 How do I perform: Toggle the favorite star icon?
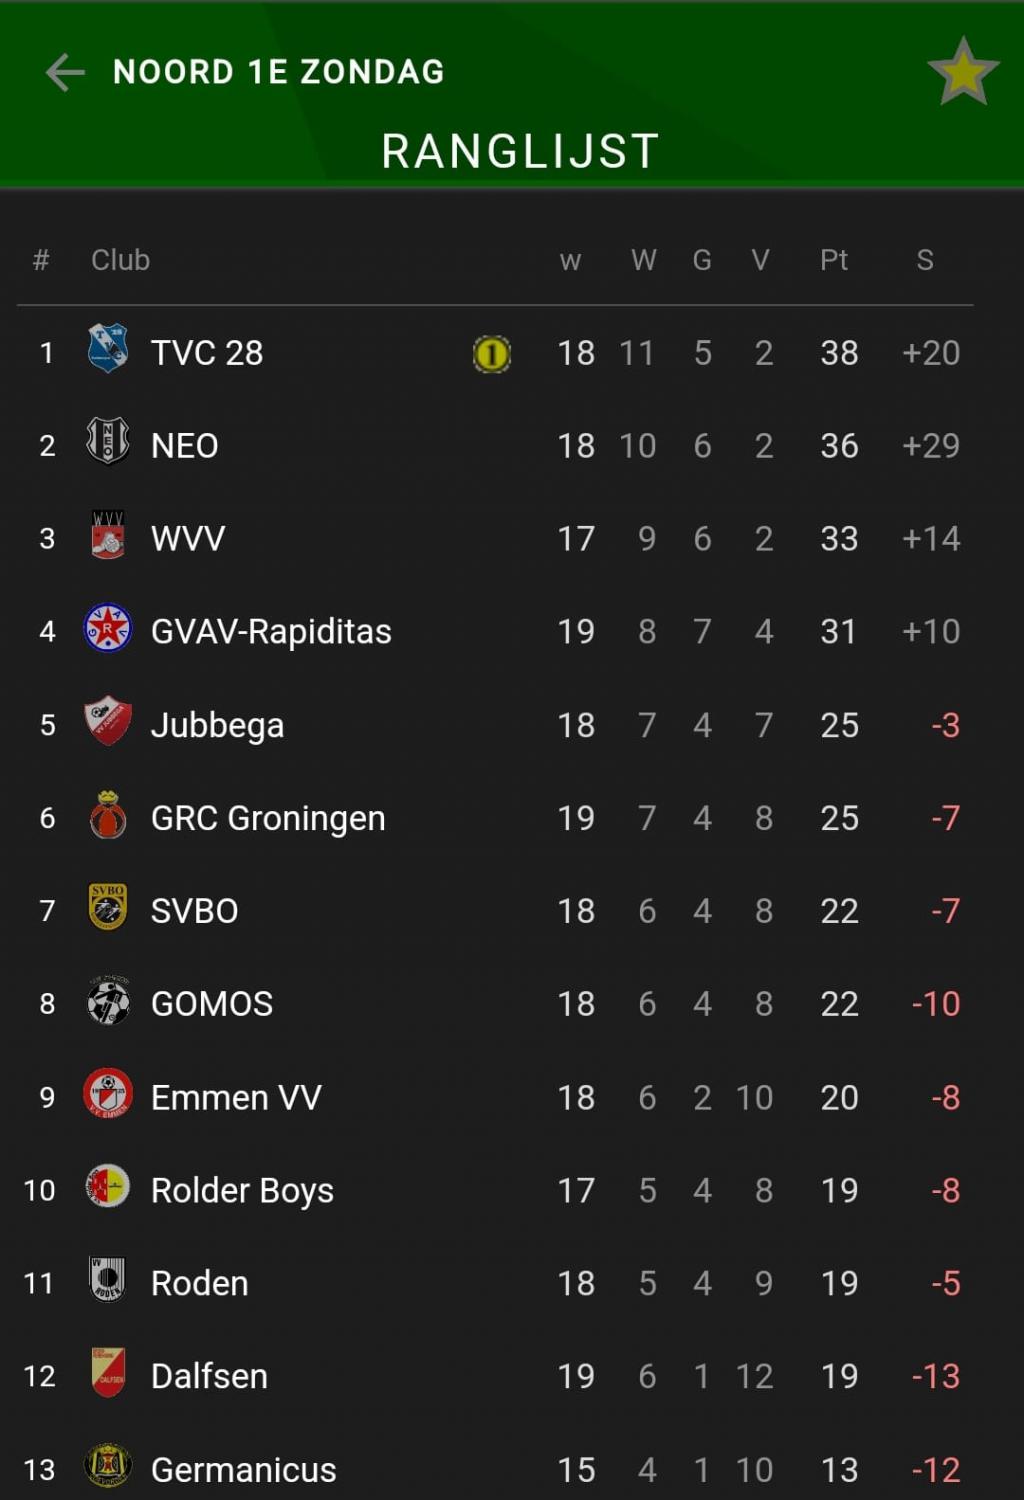point(963,72)
